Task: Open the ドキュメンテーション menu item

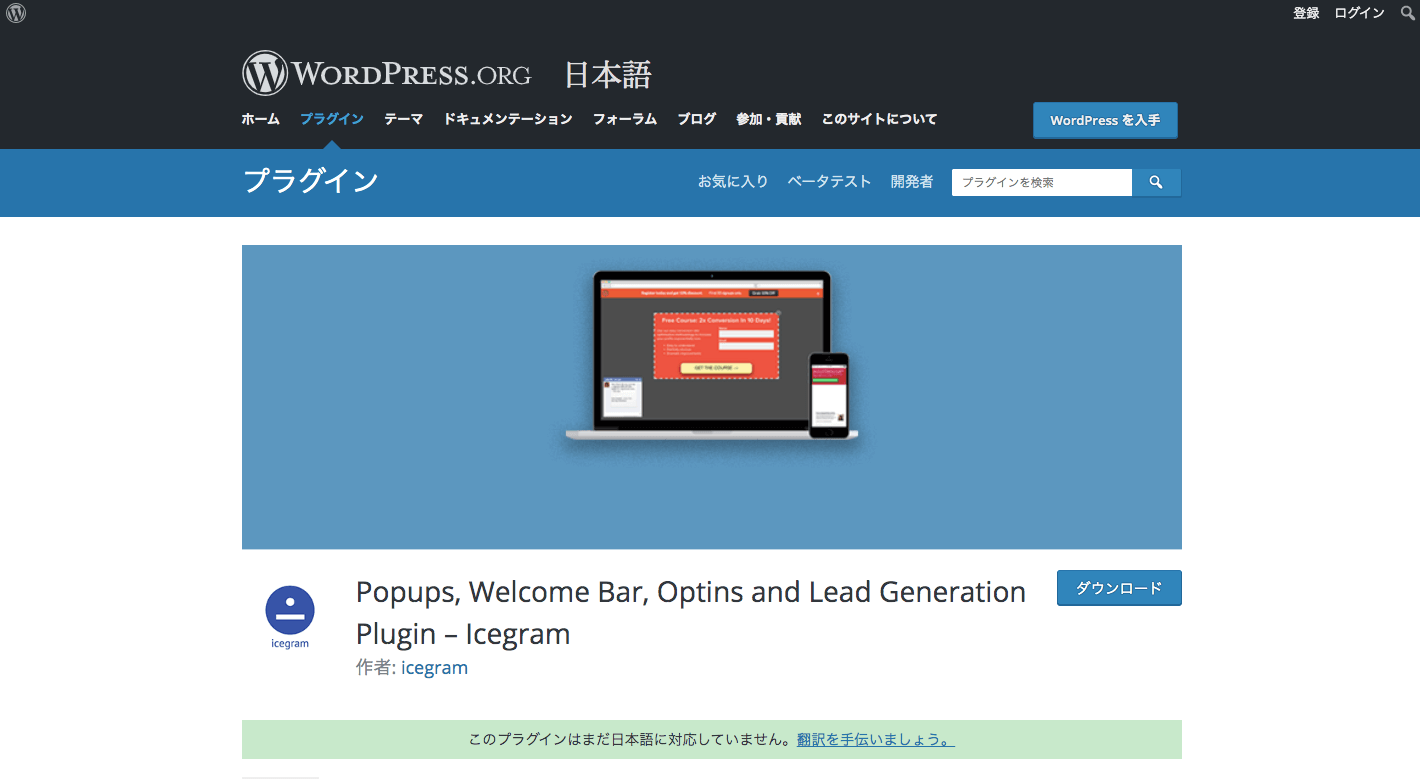Action: [x=508, y=119]
